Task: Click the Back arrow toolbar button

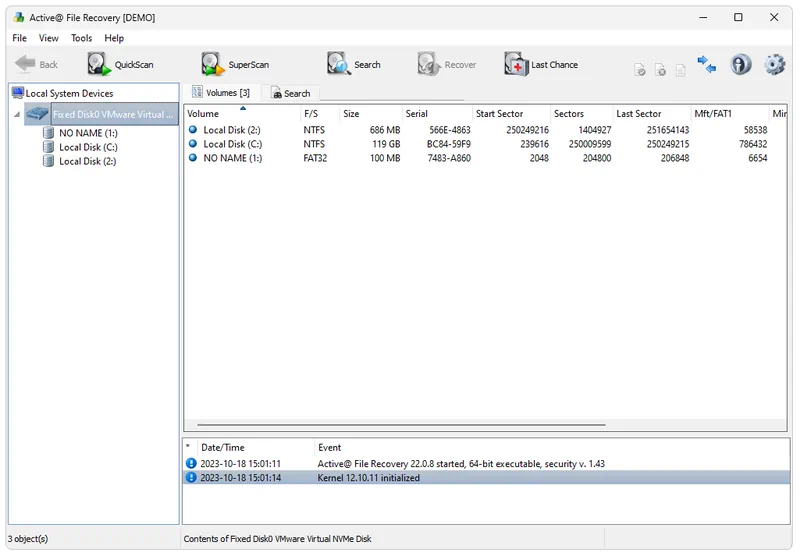Action: tap(36, 65)
